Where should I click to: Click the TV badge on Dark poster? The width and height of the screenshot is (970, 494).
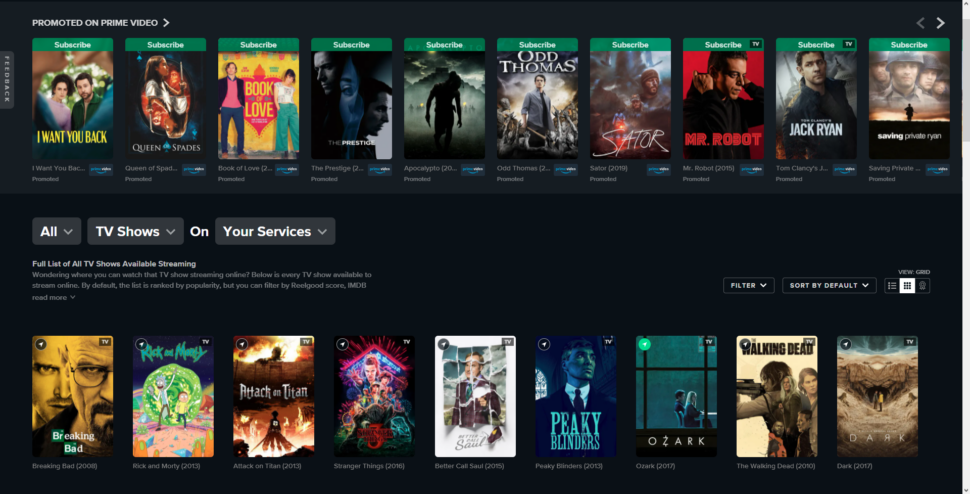pos(910,342)
